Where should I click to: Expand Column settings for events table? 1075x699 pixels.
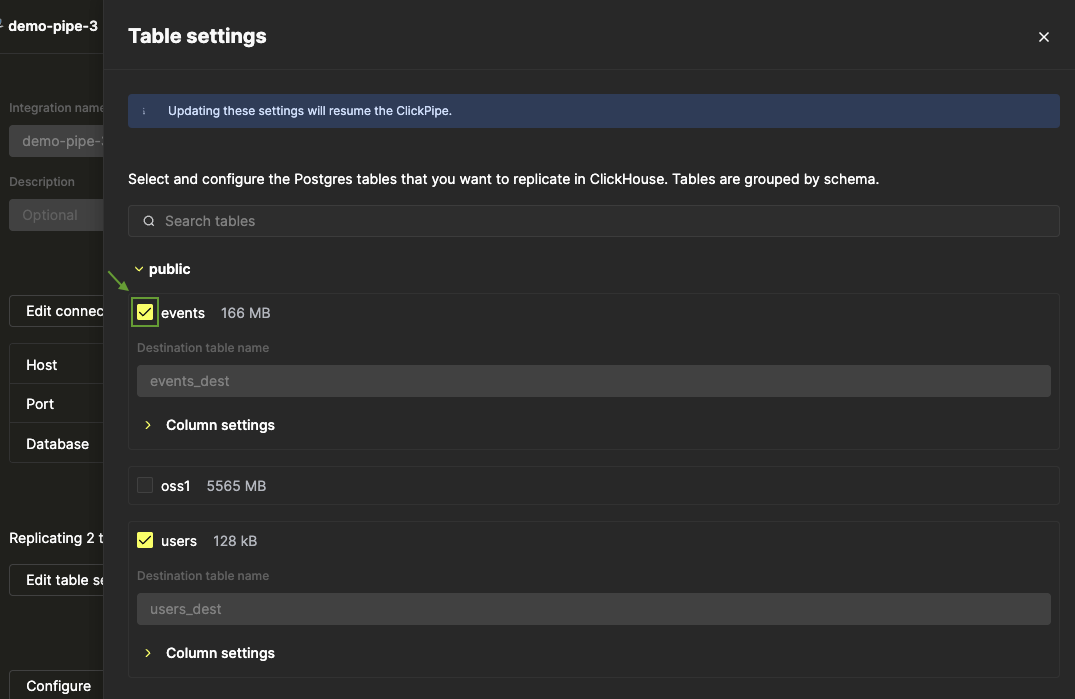coord(148,426)
